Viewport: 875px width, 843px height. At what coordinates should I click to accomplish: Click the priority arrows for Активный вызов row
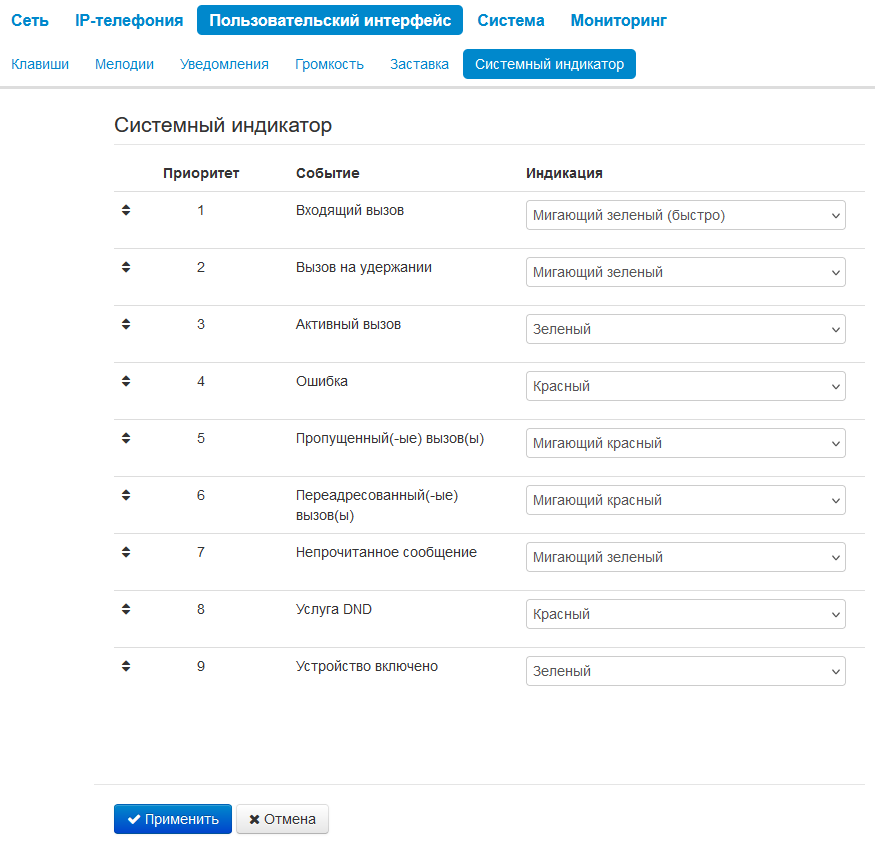point(126,324)
